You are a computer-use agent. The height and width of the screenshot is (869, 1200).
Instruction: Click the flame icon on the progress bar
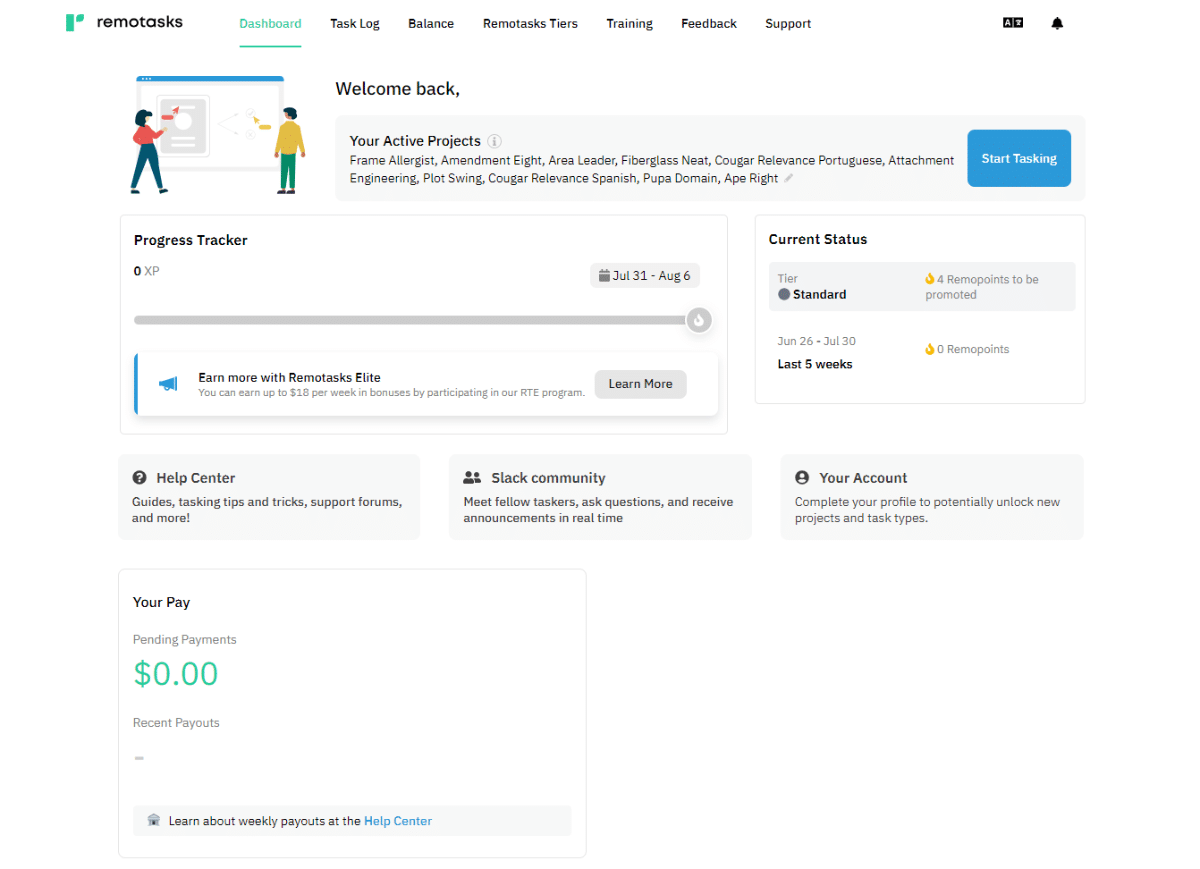click(x=699, y=320)
